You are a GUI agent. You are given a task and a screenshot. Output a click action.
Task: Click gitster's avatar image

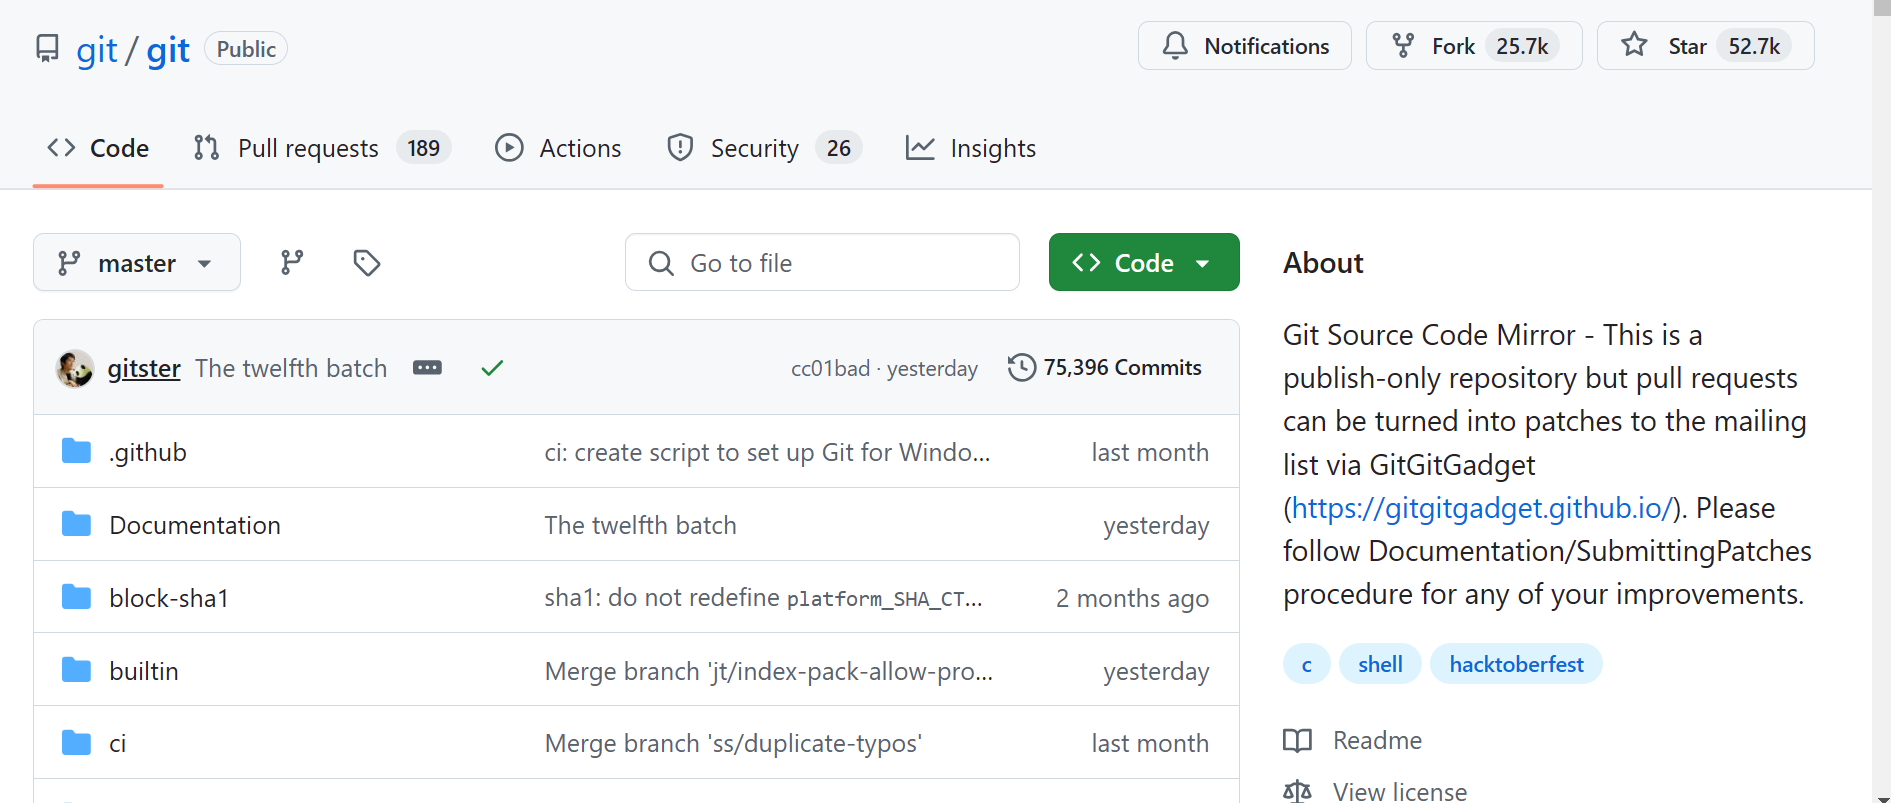(x=75, y=369)
